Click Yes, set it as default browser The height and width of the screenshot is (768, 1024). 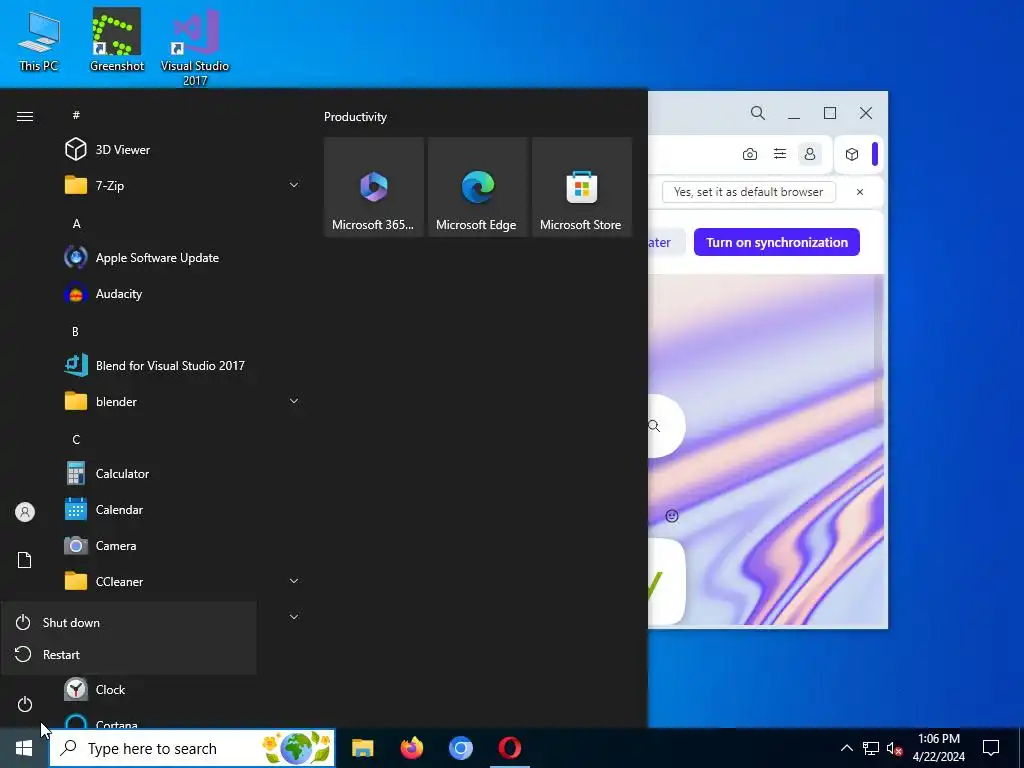(x=748, y=192)
